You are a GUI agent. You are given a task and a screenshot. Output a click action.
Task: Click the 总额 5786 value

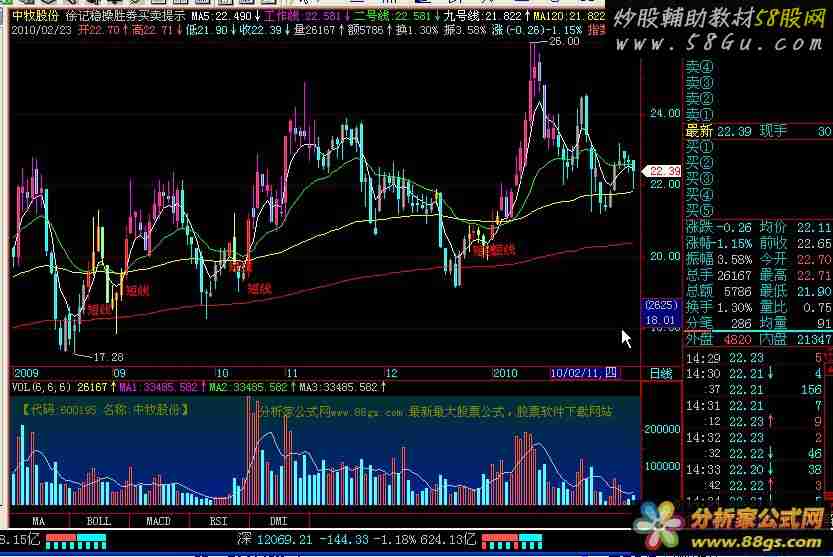[718, 291]
